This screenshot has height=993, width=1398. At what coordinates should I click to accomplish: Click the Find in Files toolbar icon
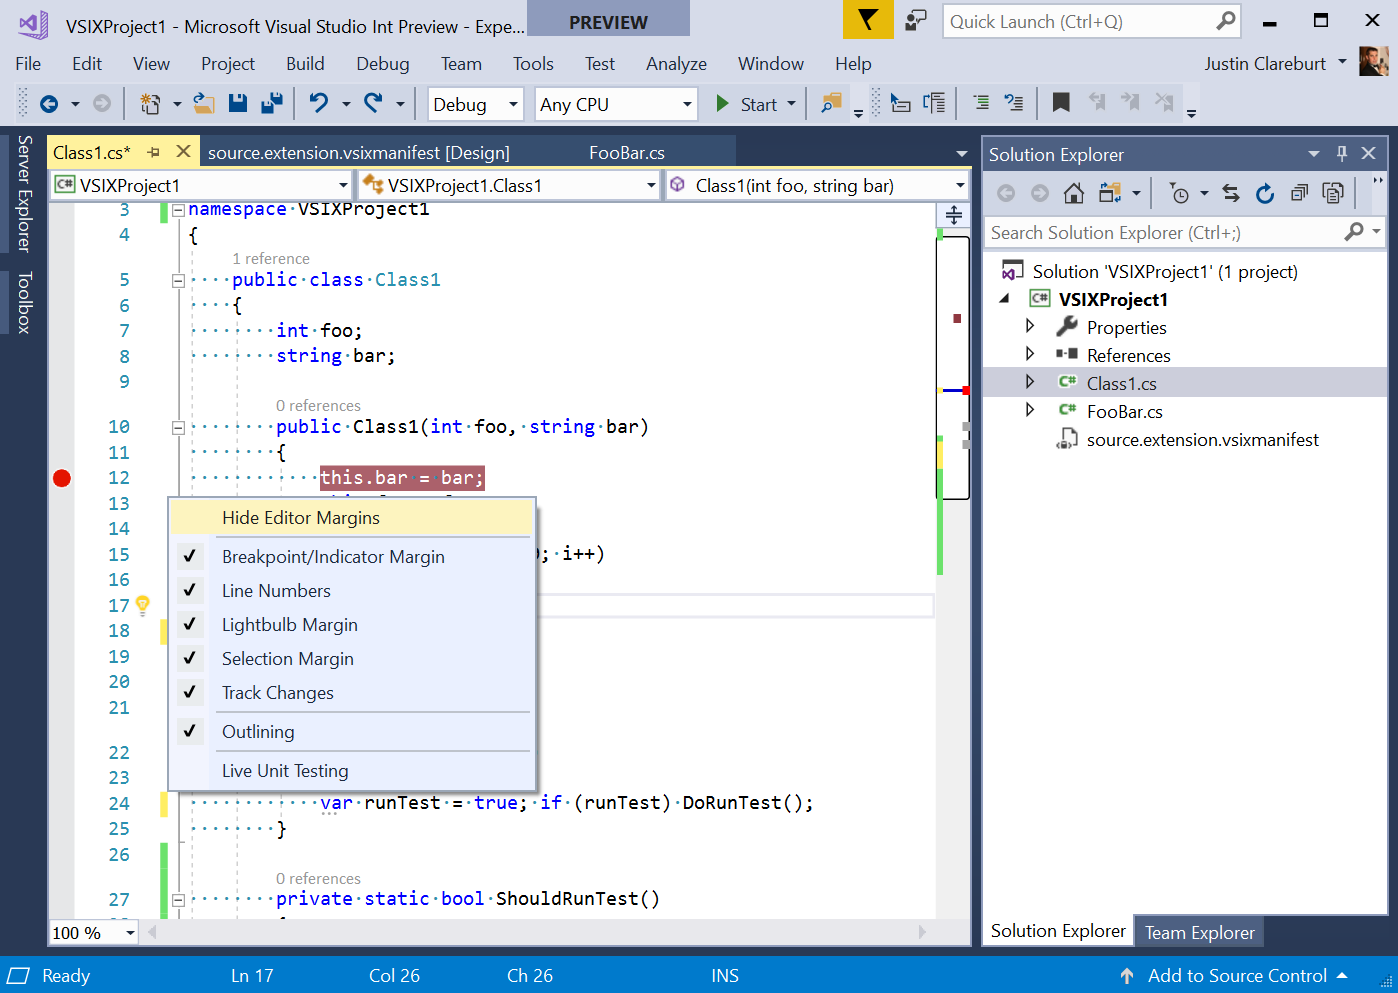[831, 103]
